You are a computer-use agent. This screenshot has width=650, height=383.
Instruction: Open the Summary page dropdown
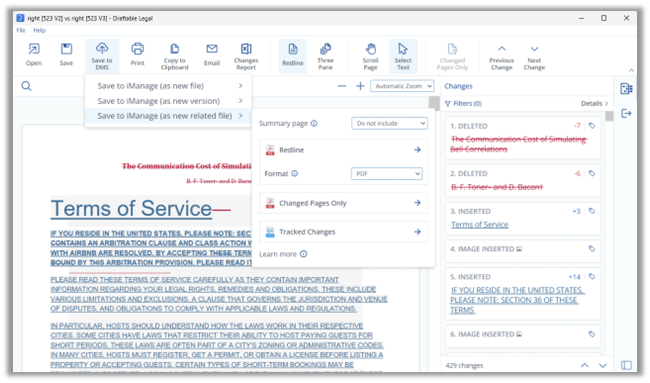[x=389, y=124]
